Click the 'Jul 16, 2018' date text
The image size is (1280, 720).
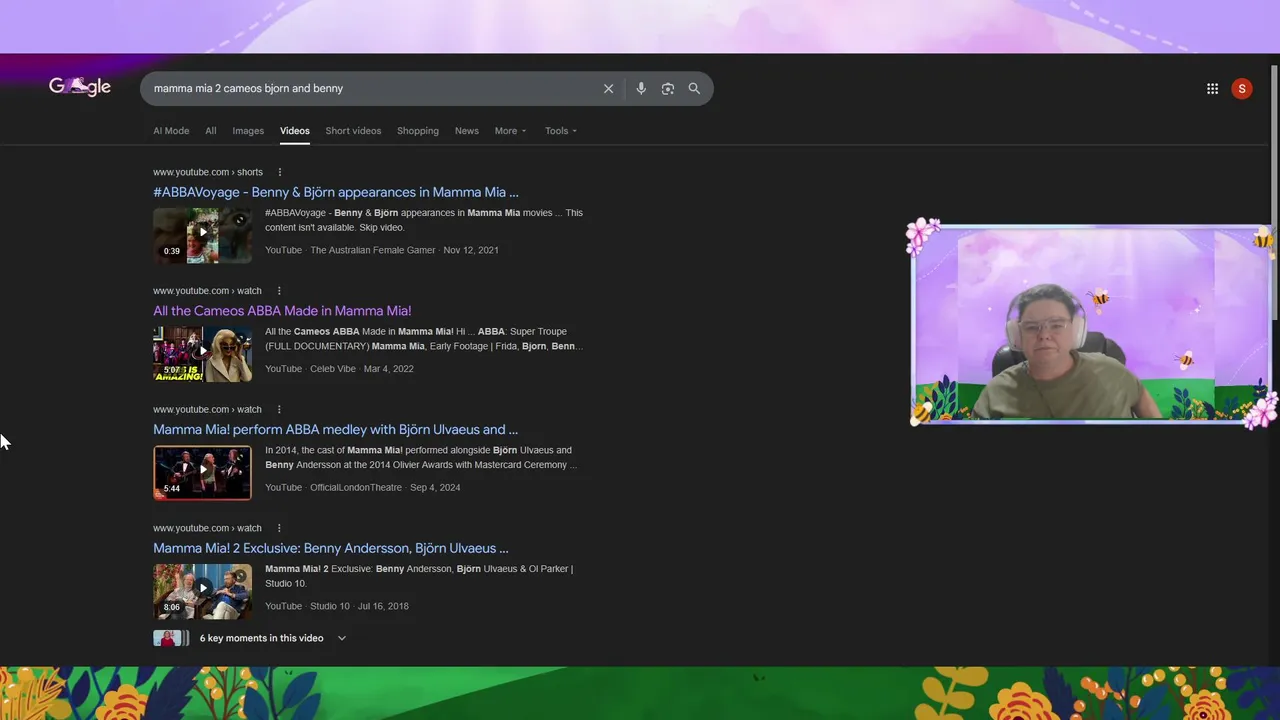(384, 606)
